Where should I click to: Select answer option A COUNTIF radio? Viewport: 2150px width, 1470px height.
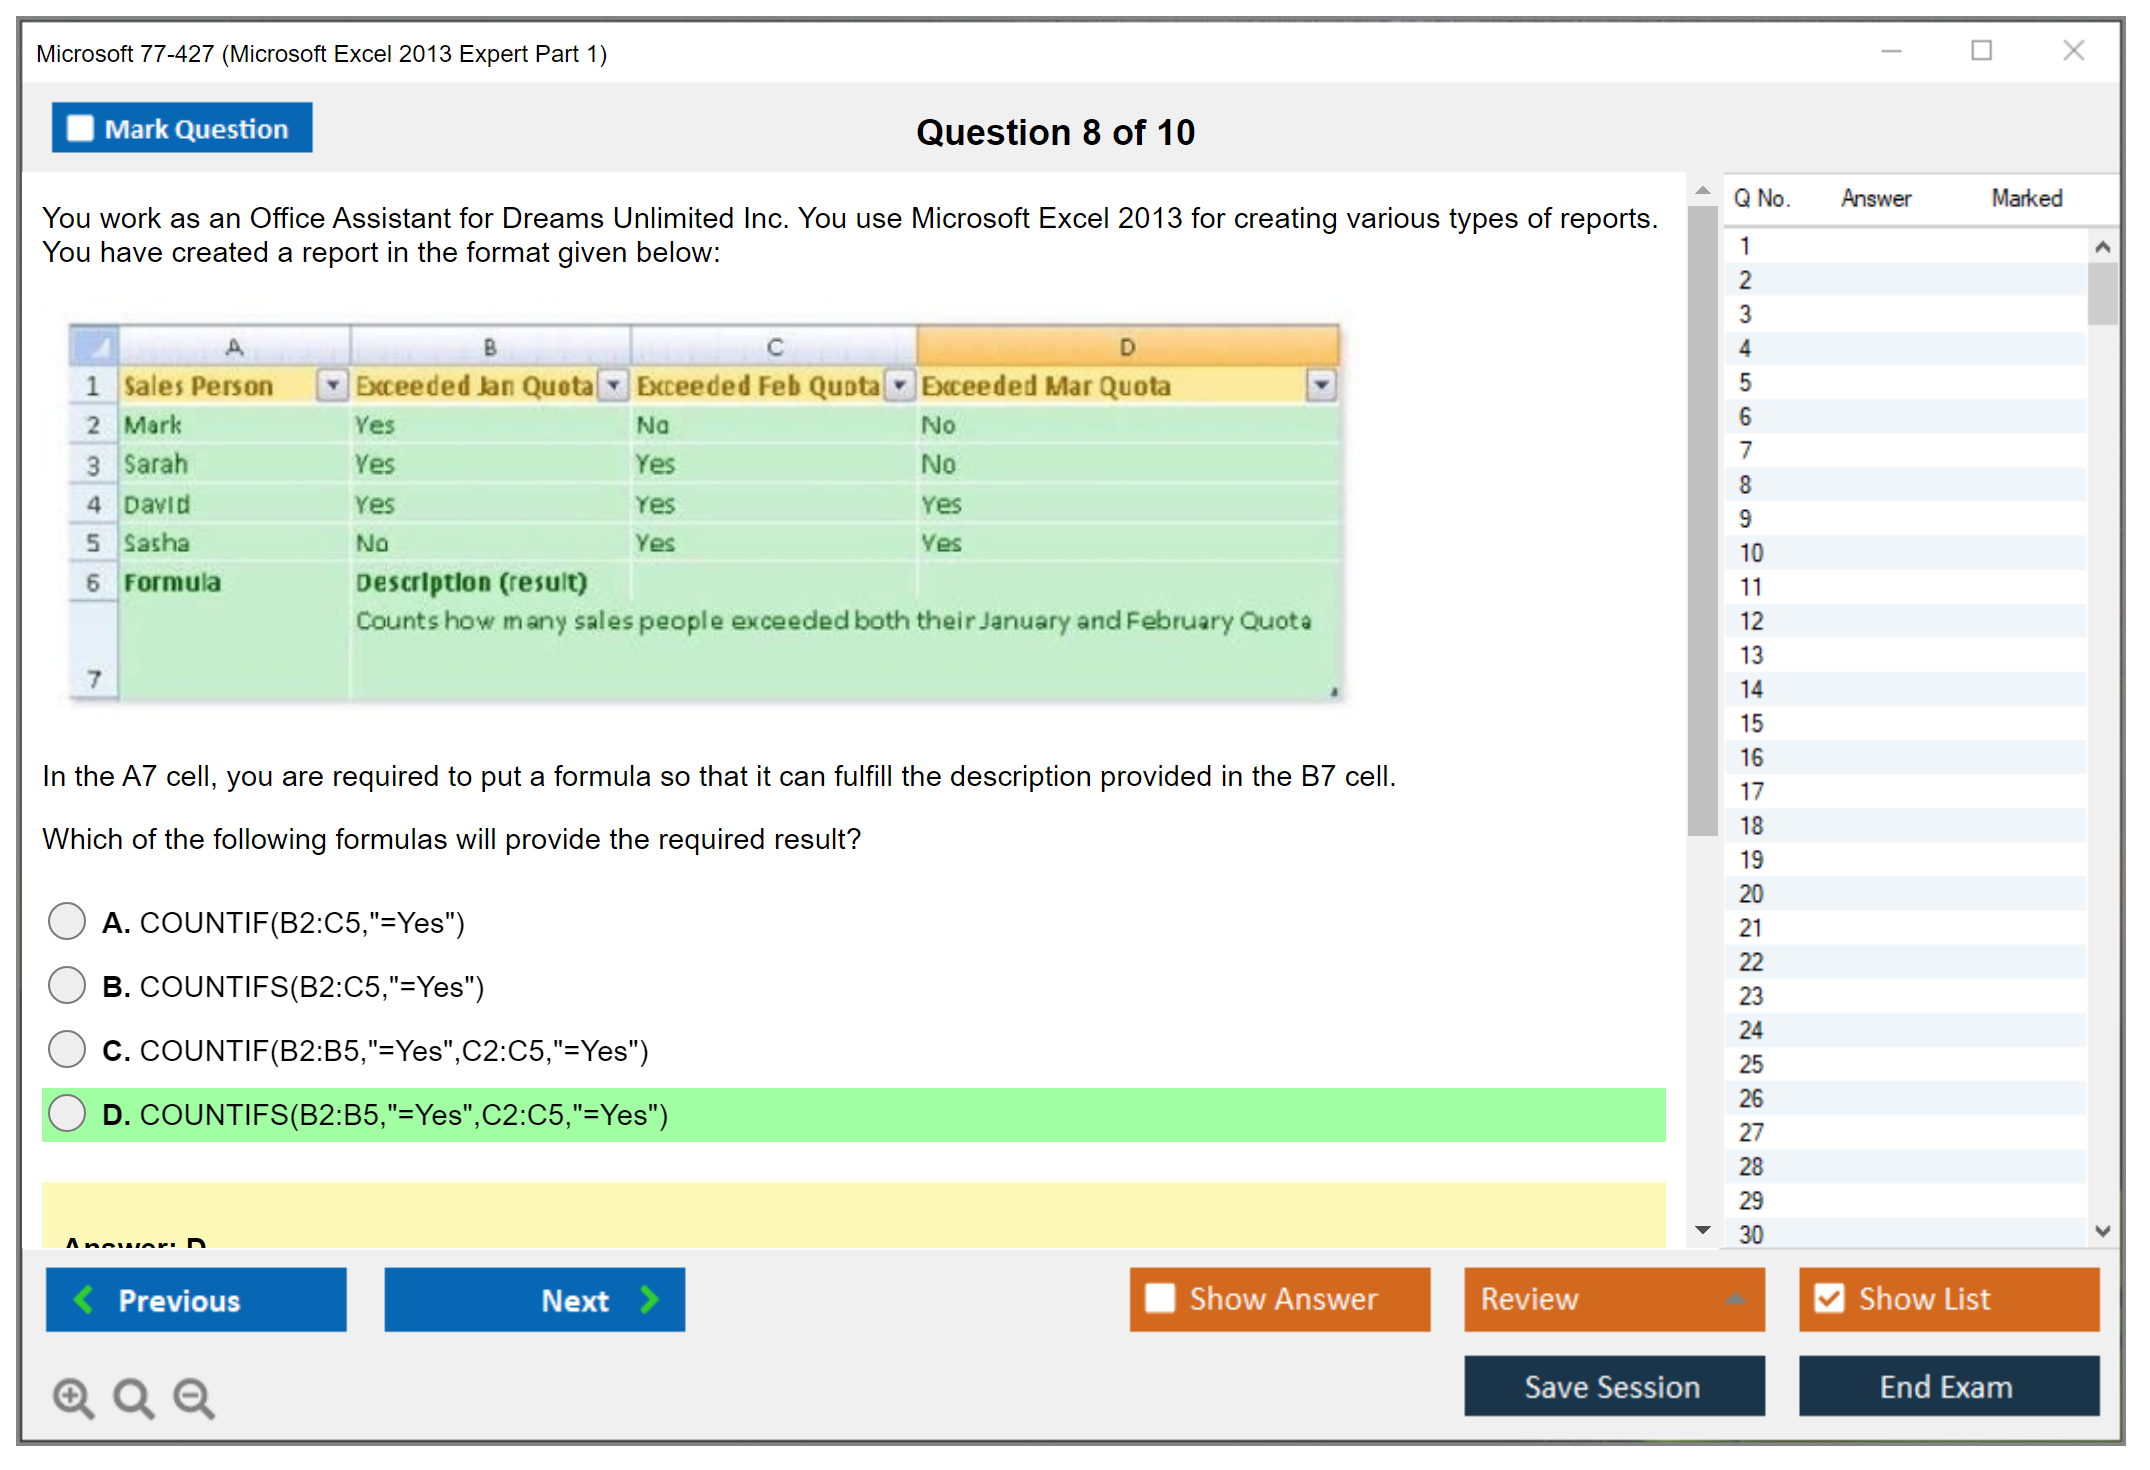click(67, 921)
